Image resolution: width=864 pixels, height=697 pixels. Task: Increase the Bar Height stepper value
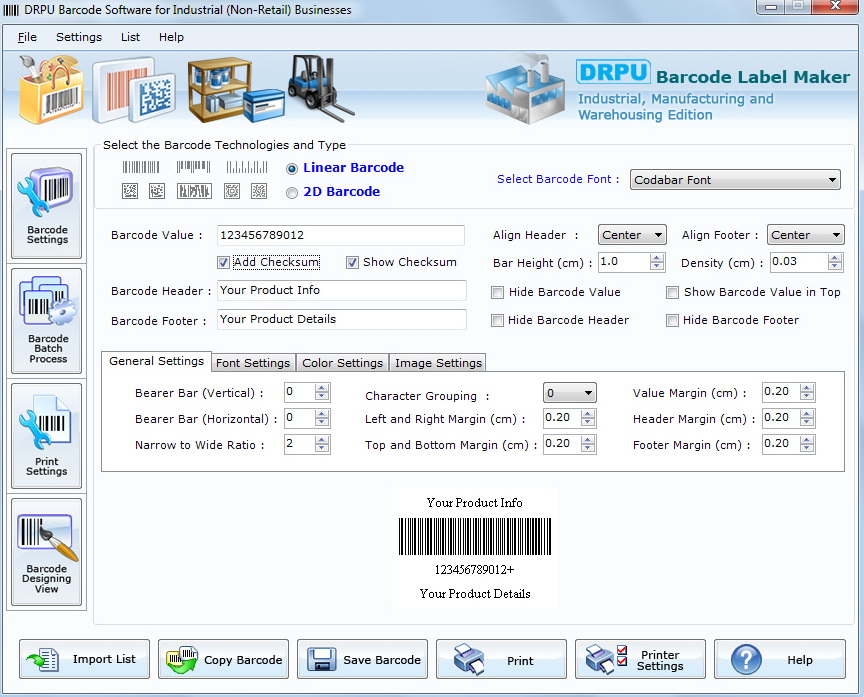click(656, 258)
